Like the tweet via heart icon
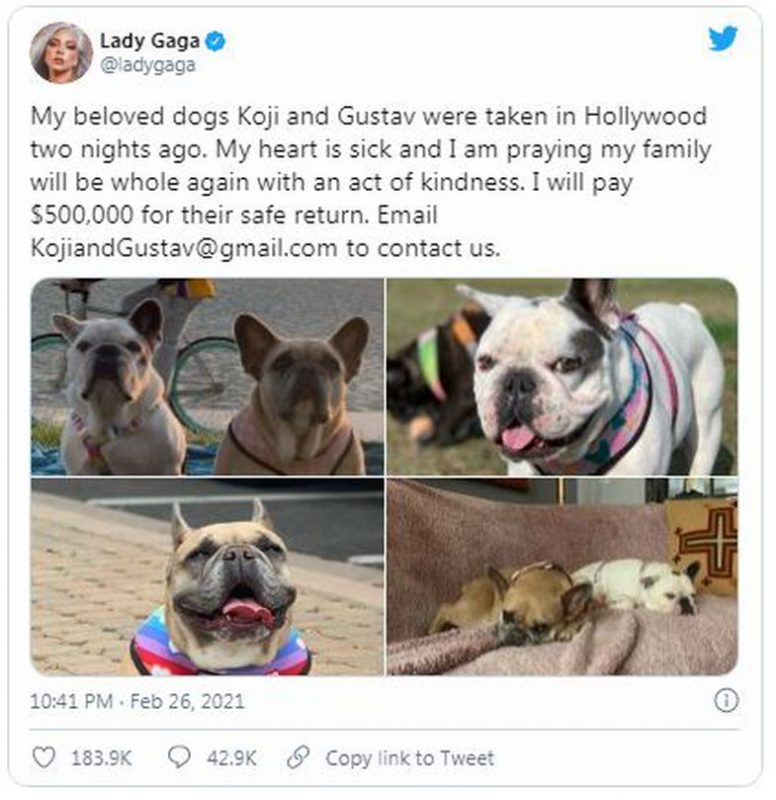Screen dimensions: 776x800 (x=43, y=758)
